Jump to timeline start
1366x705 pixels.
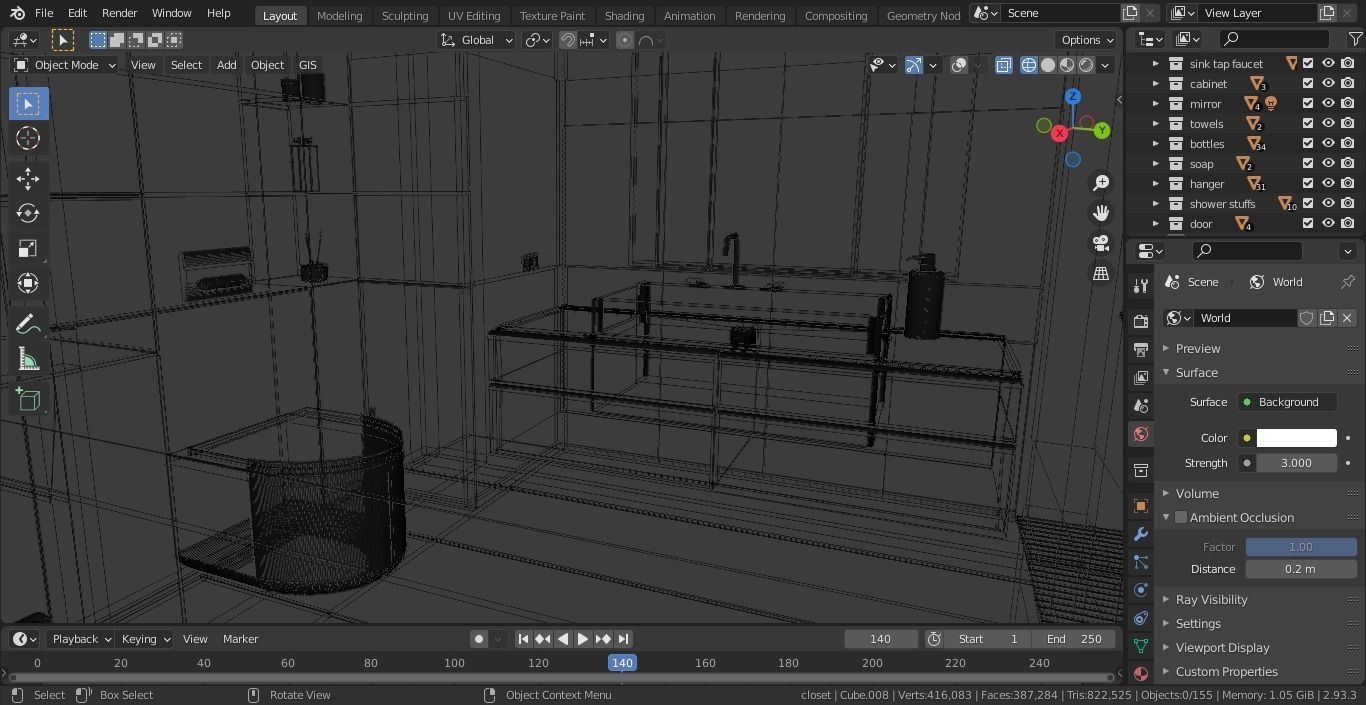tap(523, 639)
